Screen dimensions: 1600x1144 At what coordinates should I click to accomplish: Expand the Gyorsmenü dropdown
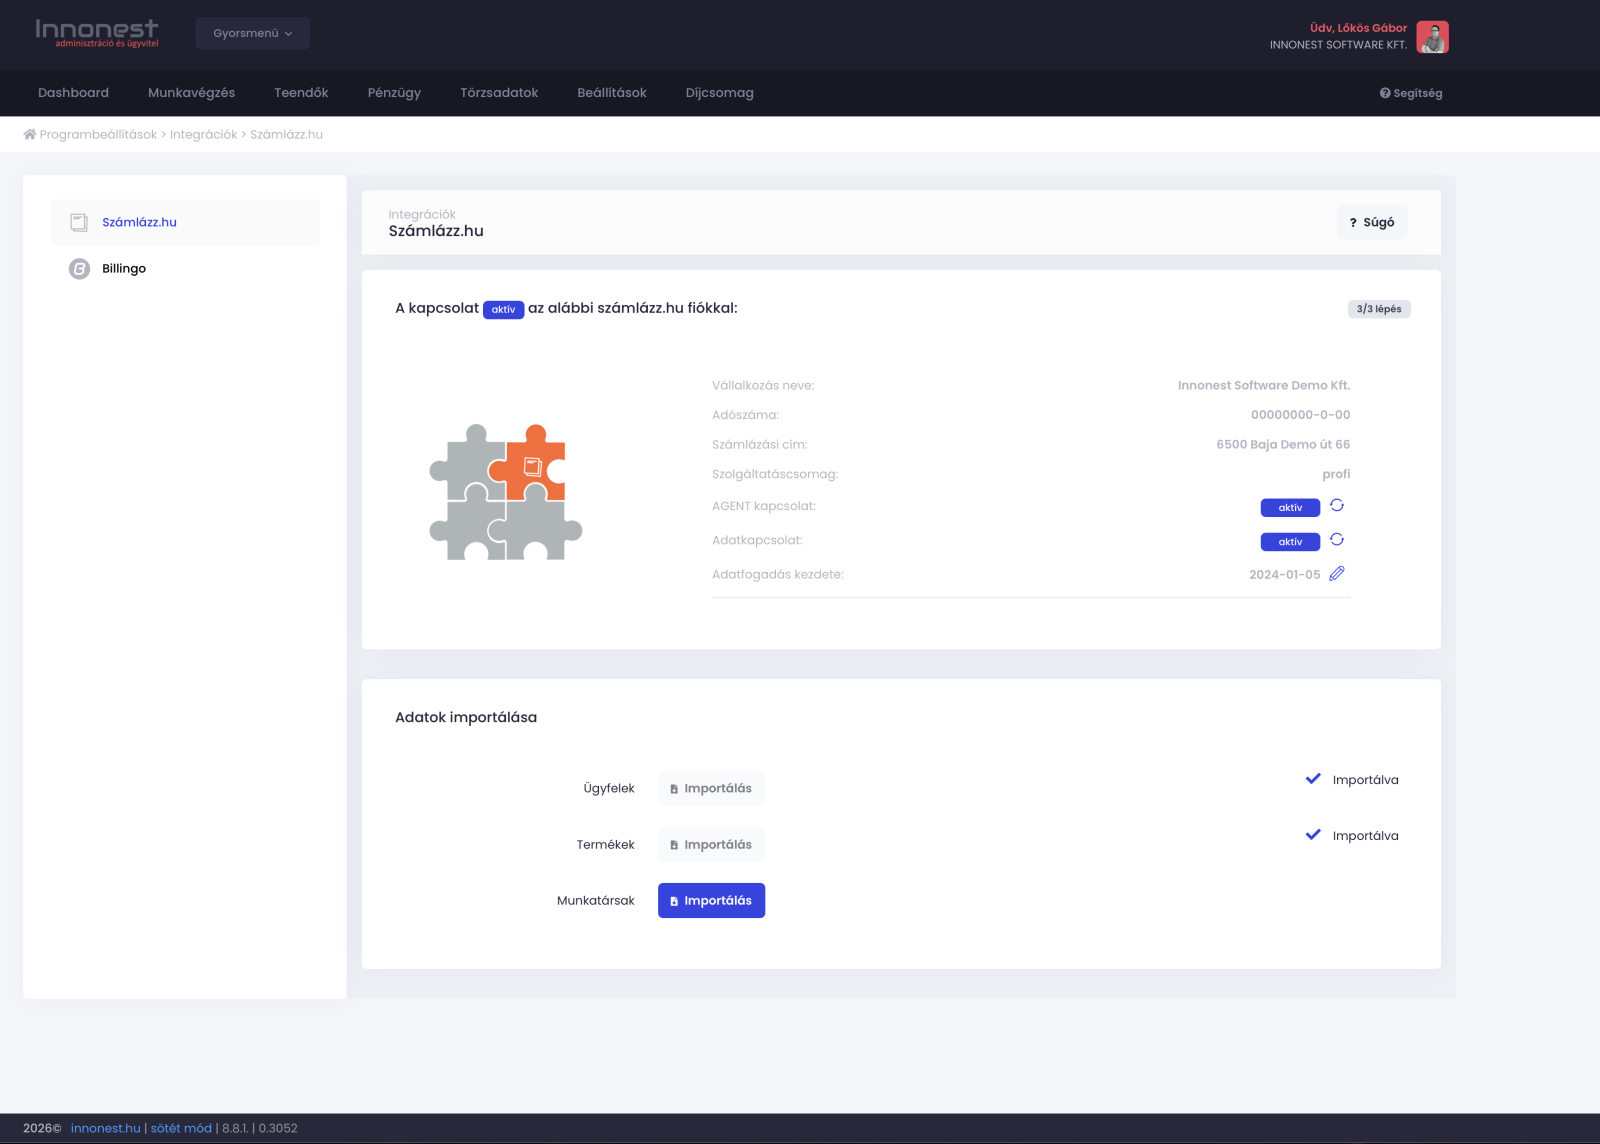click(252, 33)
